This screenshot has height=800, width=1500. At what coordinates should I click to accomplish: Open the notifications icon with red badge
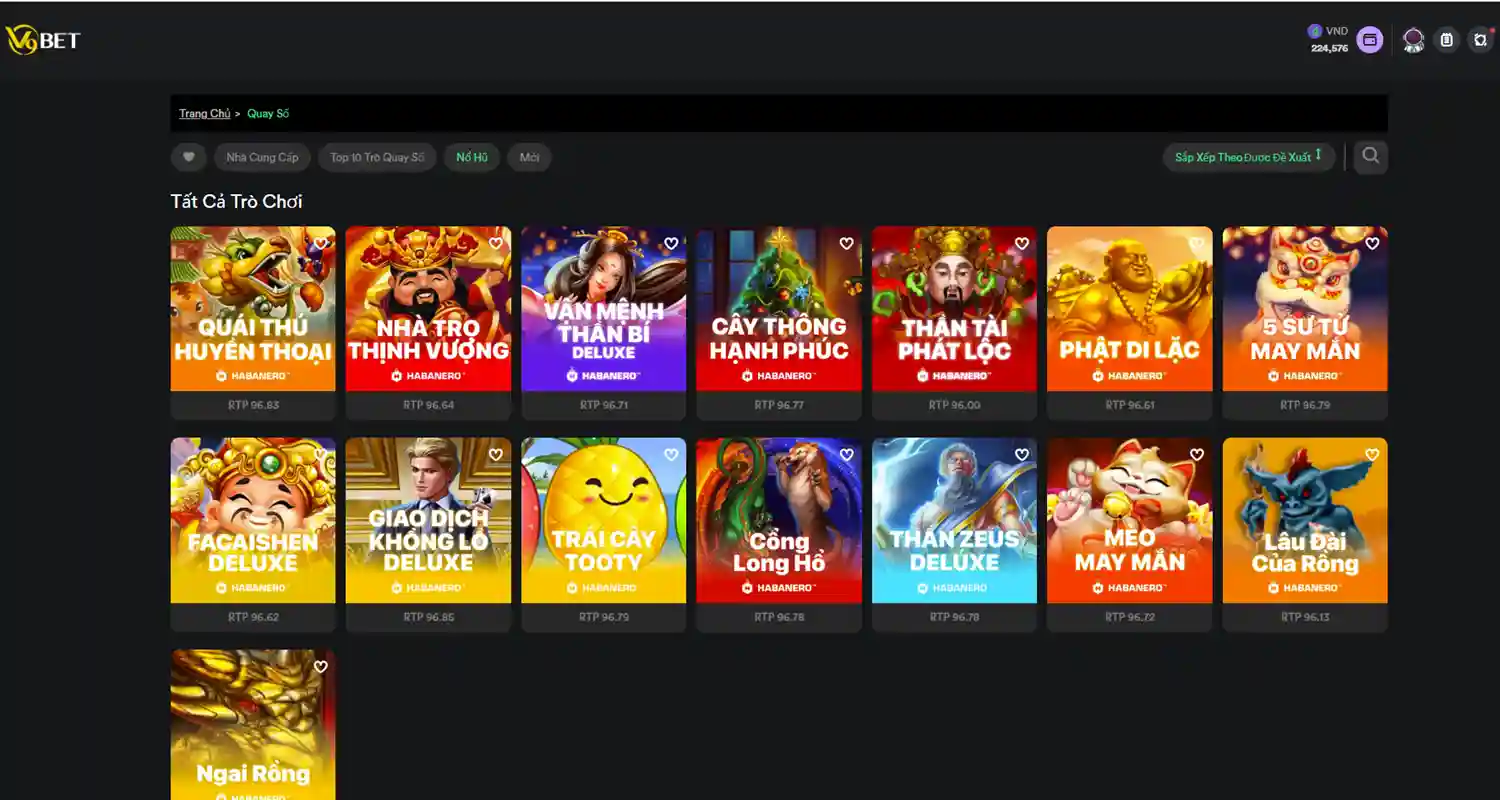(x=1481, y=40)
